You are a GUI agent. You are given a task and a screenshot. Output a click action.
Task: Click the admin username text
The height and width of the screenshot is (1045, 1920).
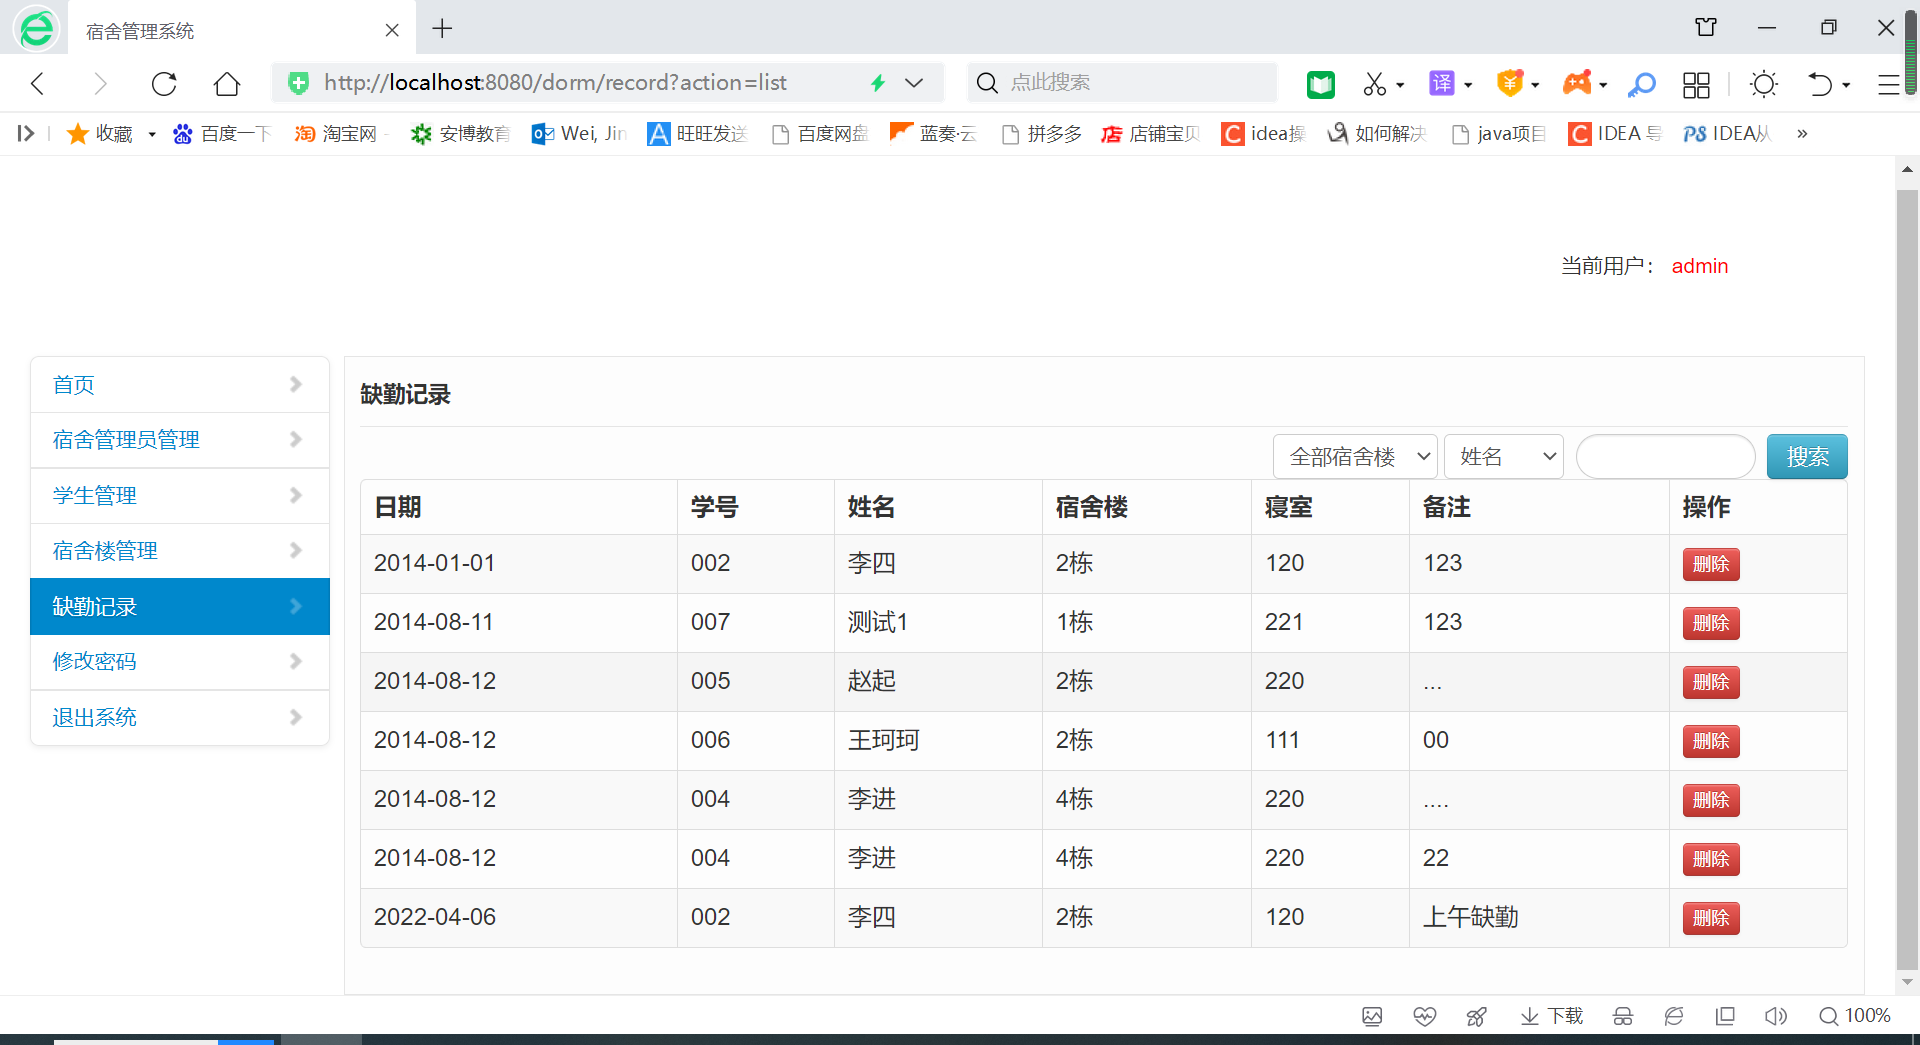(x=1700, y=266)
